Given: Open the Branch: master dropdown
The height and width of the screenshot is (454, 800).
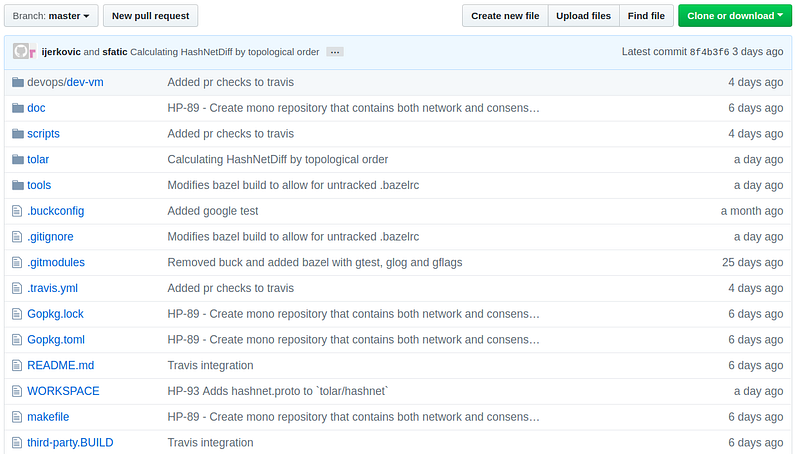Looking at the screenshot, I should pos(51,16).
